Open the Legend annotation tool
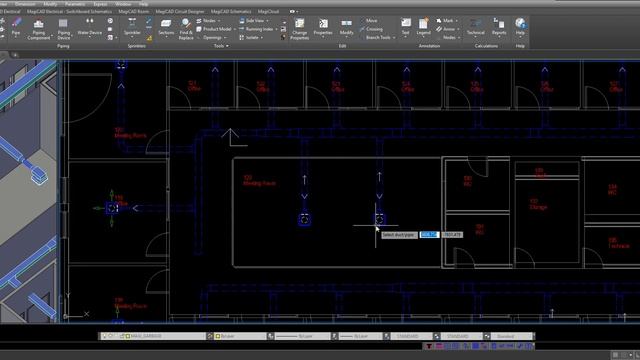The height and width of the screenshot is (360, 640). (x=423, y=27)
